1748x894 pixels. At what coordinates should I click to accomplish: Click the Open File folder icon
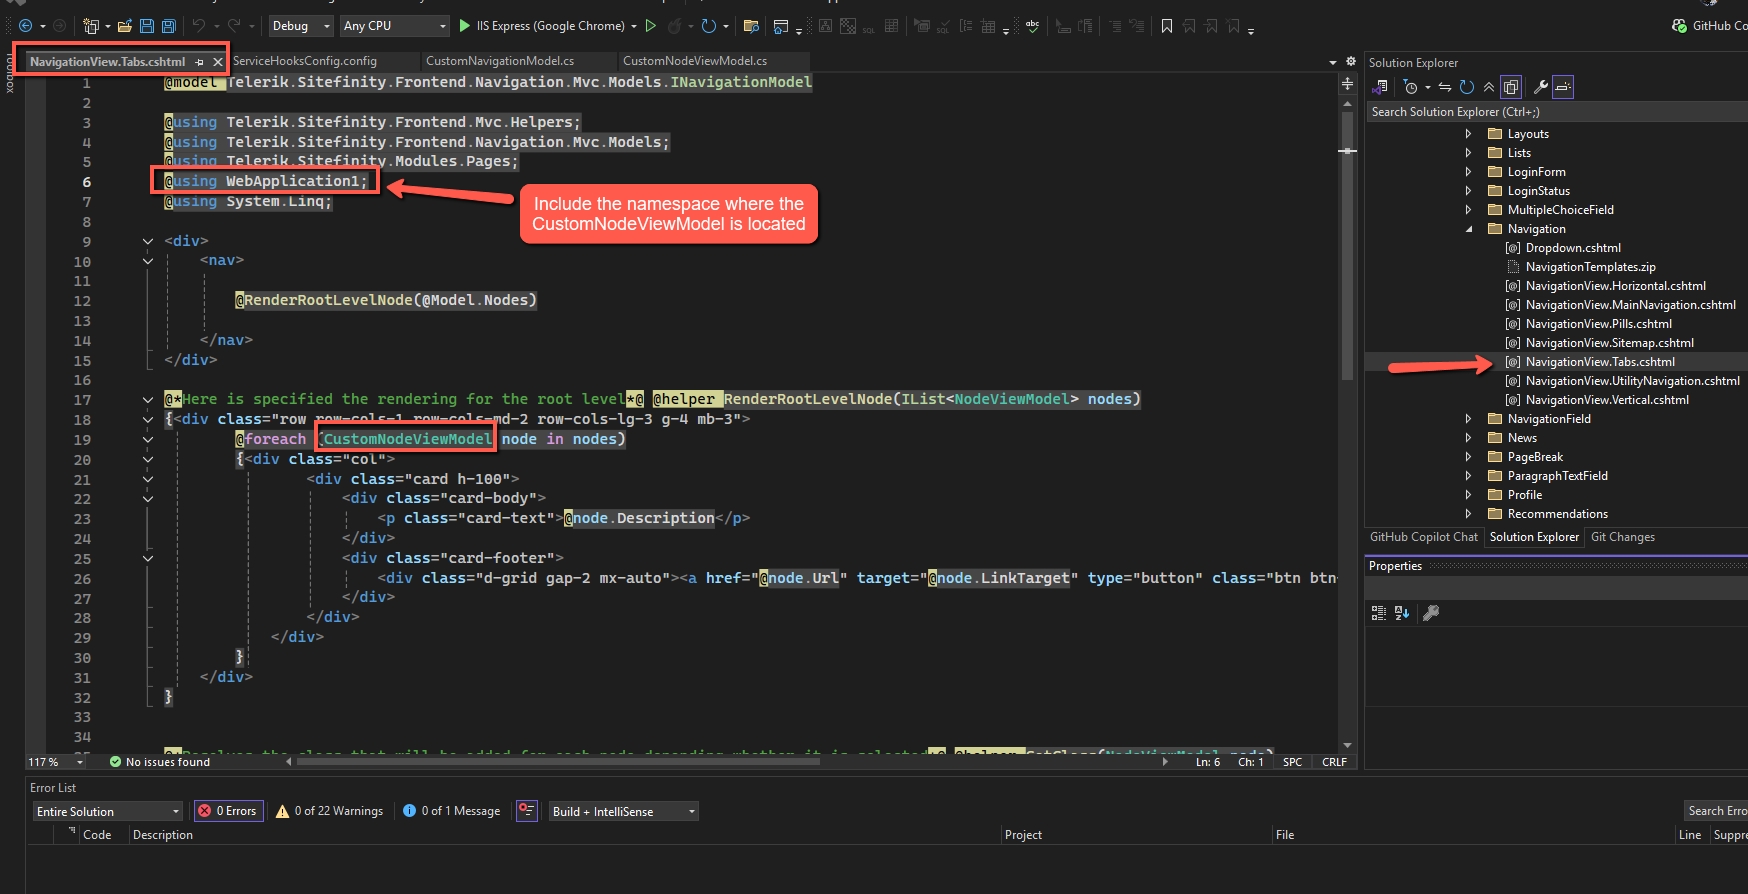tap(125, 26)
